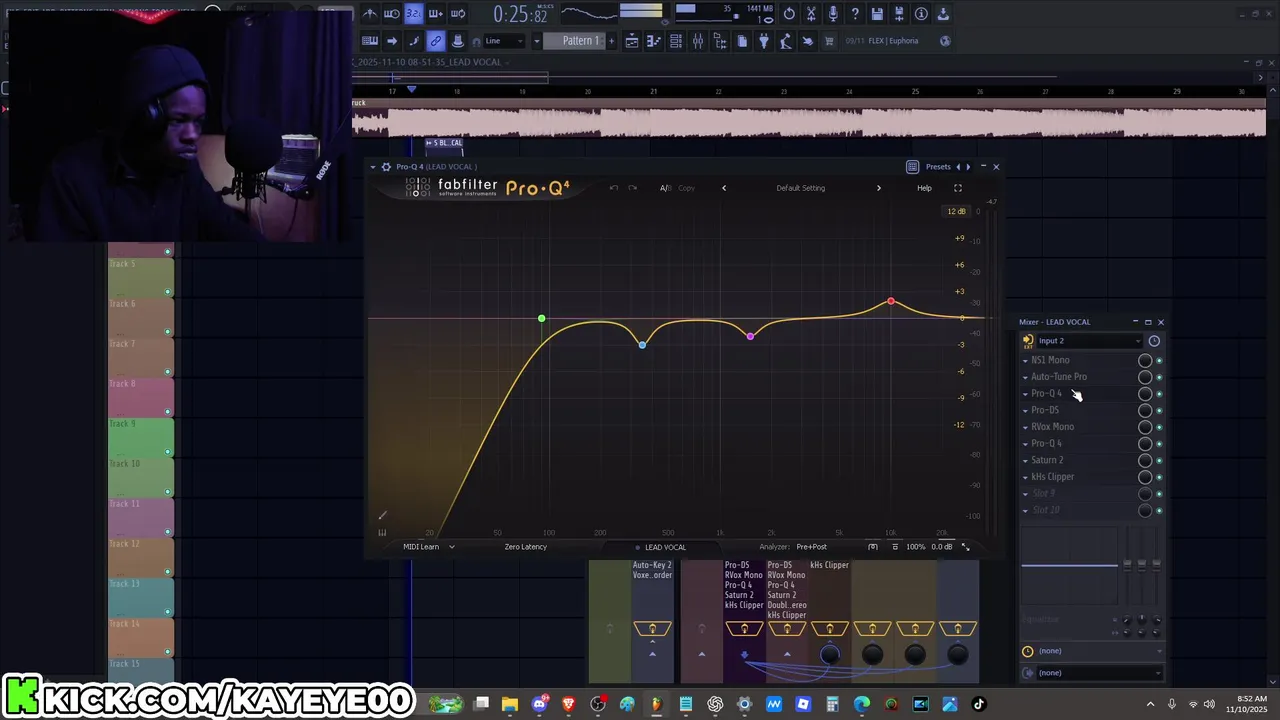Click the A/B compare button
Image resolution: width=1280 pixels, height=720 pixels.
coord(665,188)
